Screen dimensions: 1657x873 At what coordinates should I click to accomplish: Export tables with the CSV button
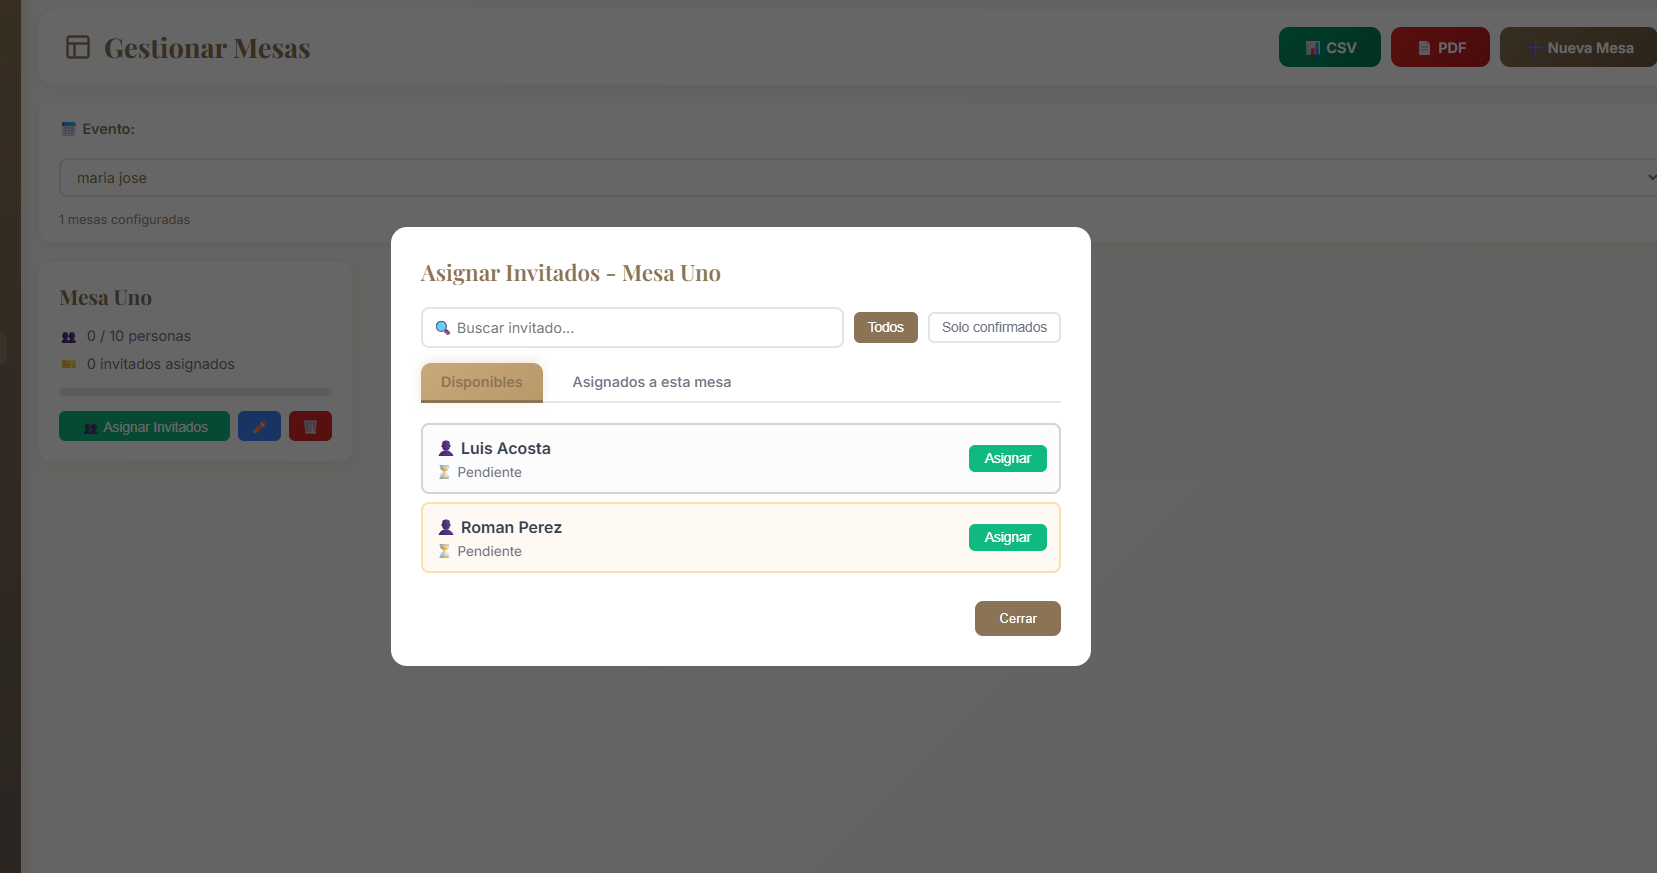click(x=1329, y=47)
